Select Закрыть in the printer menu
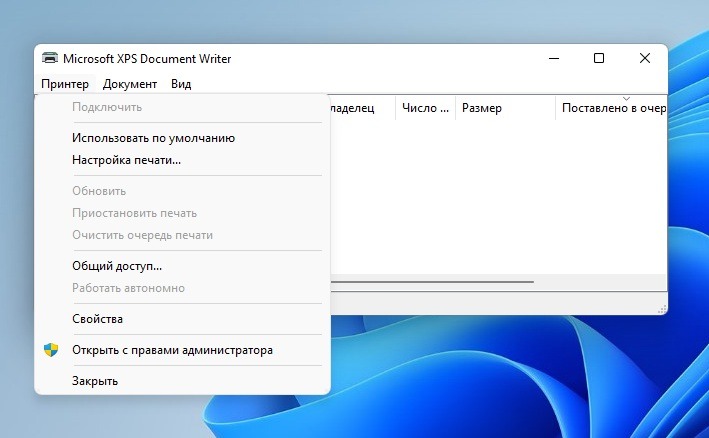The width and height of the screenshot is (709, 438). pos(182,381)
